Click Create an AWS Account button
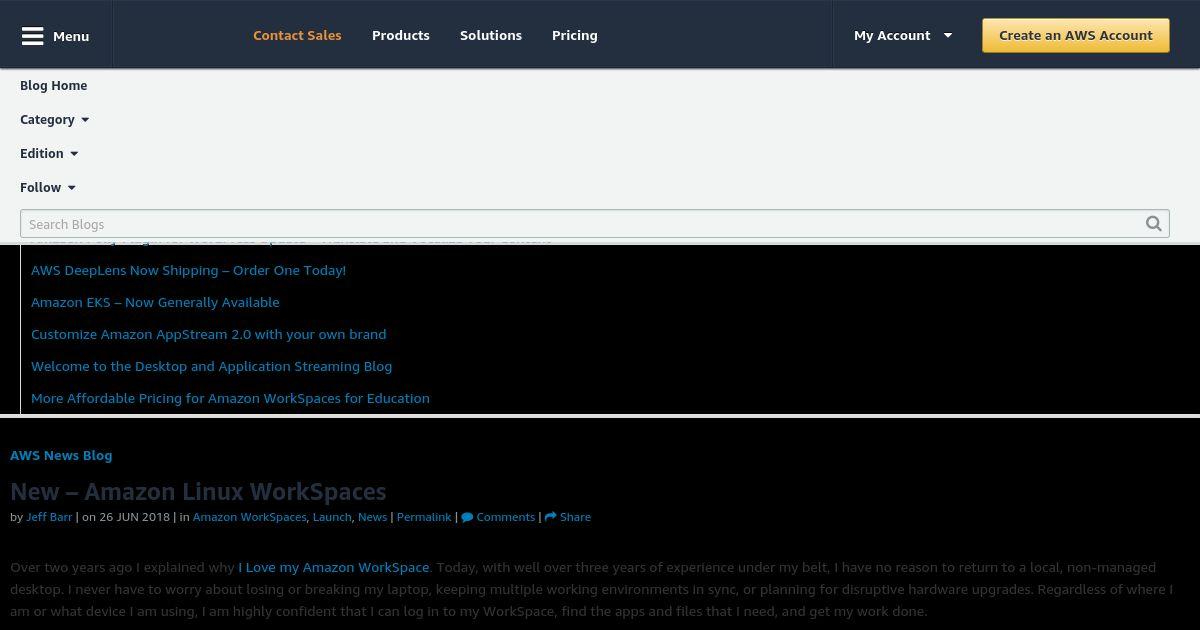 coord(1076,35)
